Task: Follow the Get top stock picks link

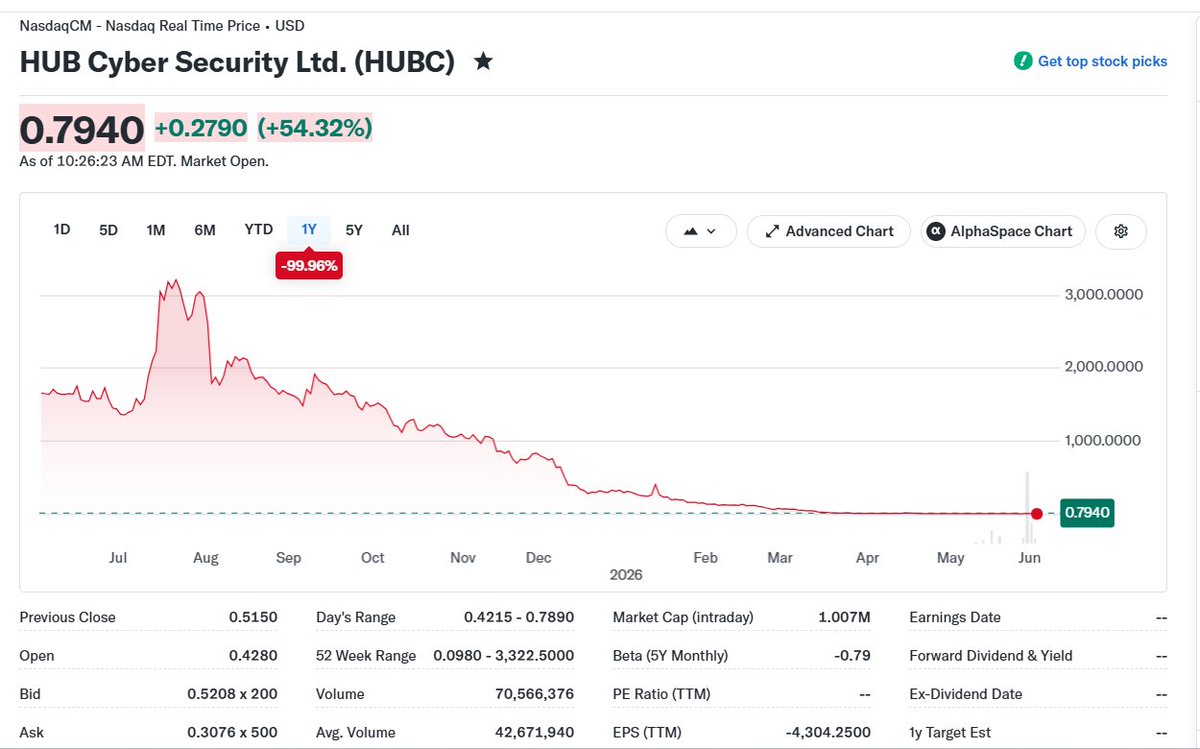Action: (1102, 61)
